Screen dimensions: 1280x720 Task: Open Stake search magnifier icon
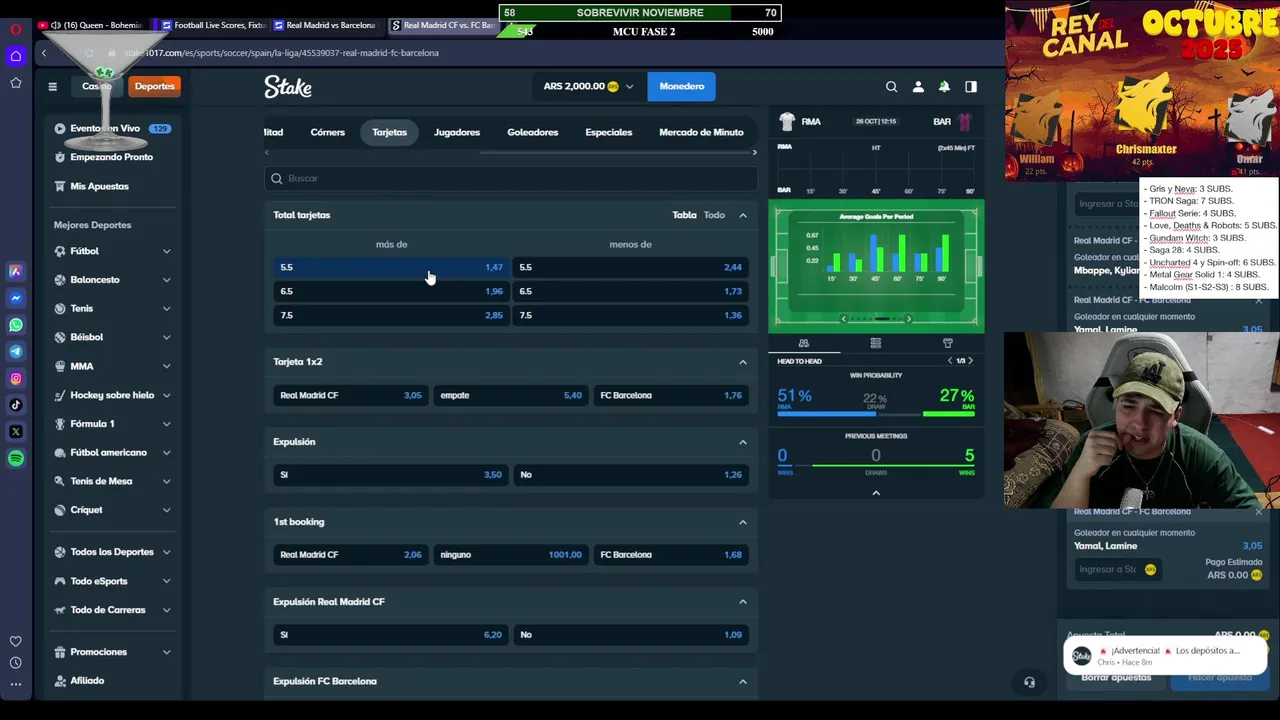pyautogui.click(x=891, y=87)
